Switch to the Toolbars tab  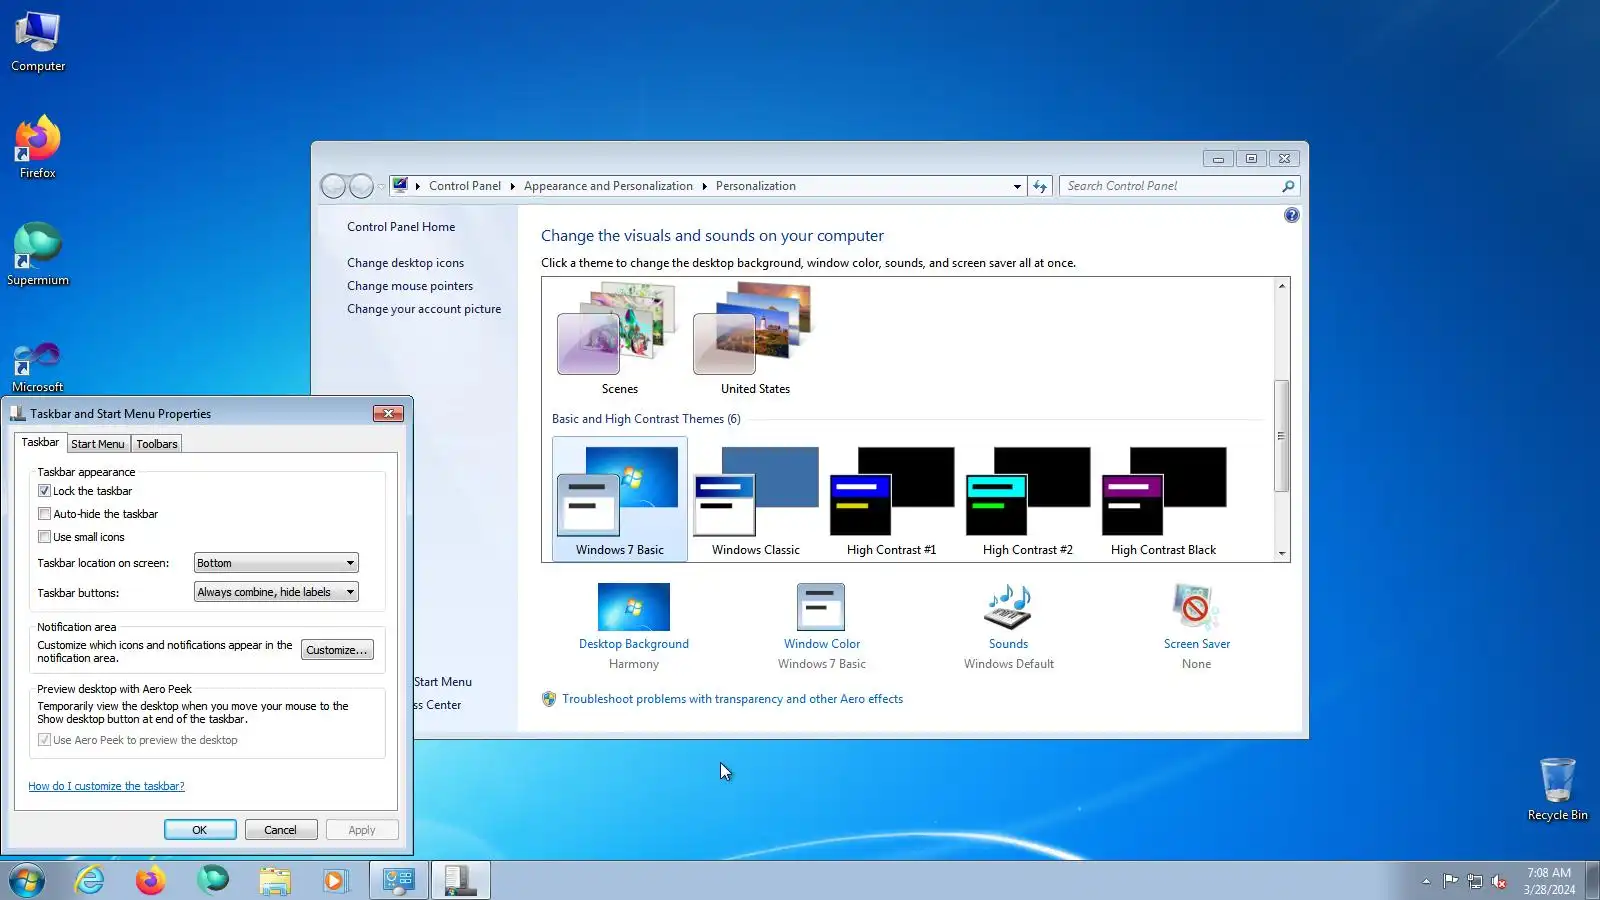click(157, 444)
